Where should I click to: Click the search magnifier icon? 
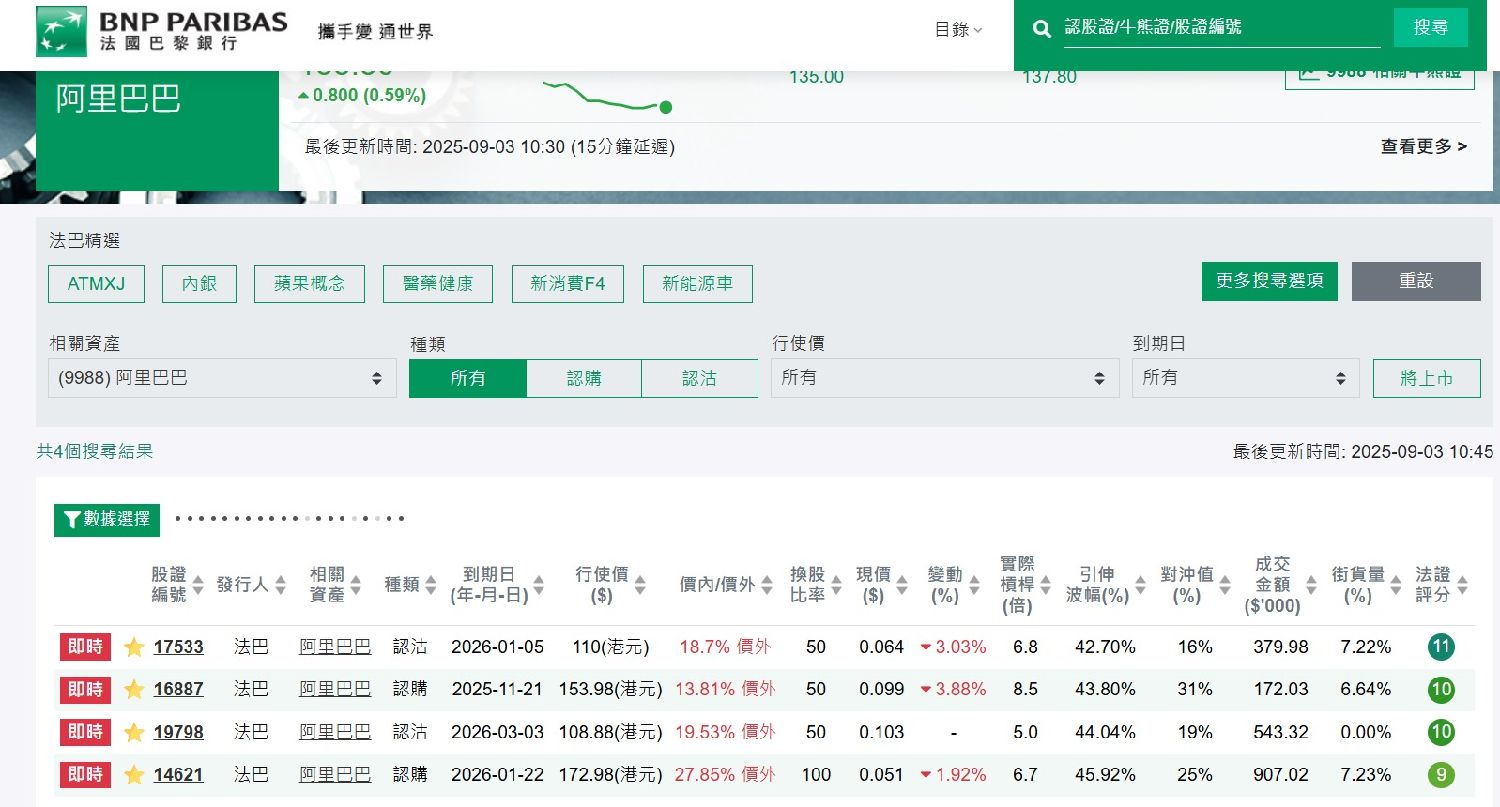point(1042,29)
